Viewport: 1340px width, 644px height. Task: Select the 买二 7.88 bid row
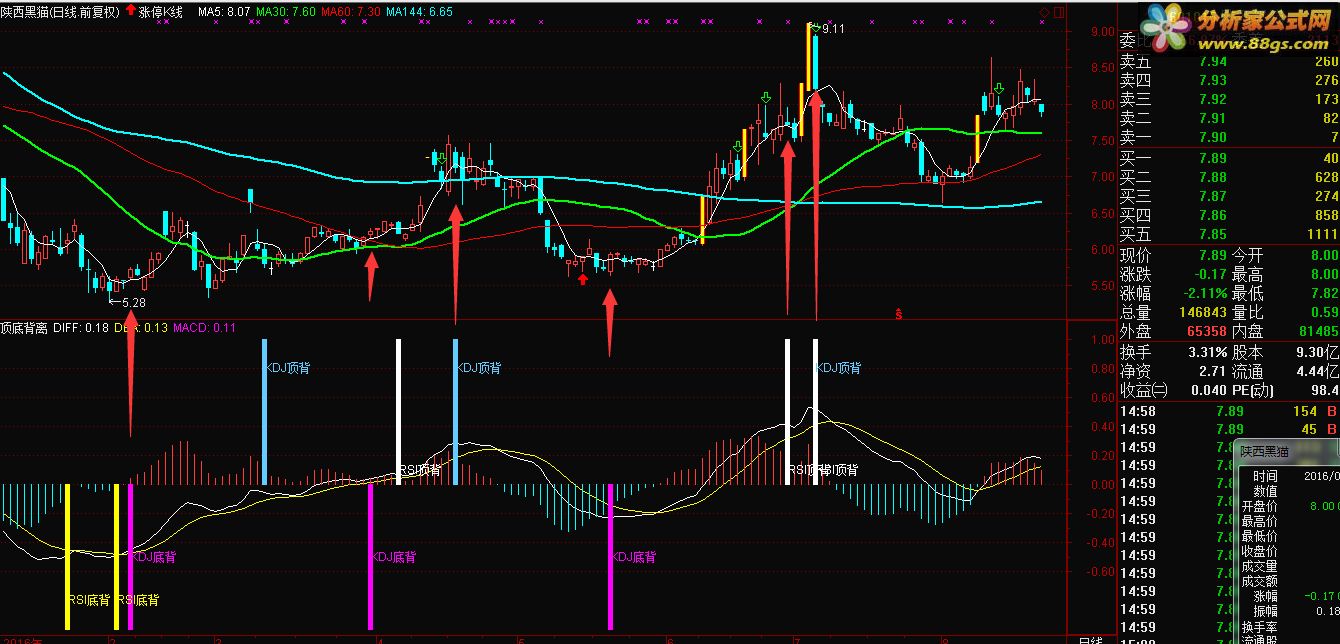(1228, 177)
